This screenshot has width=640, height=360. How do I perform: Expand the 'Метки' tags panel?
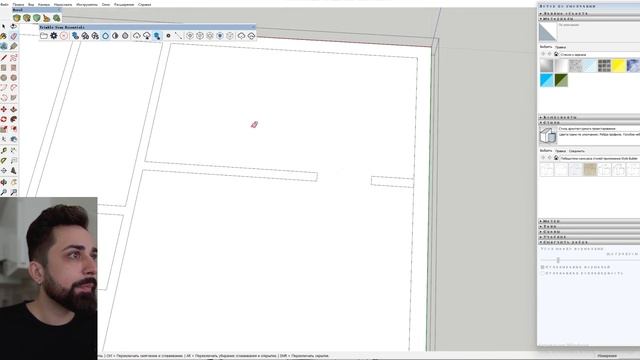[x=588, y=221]
